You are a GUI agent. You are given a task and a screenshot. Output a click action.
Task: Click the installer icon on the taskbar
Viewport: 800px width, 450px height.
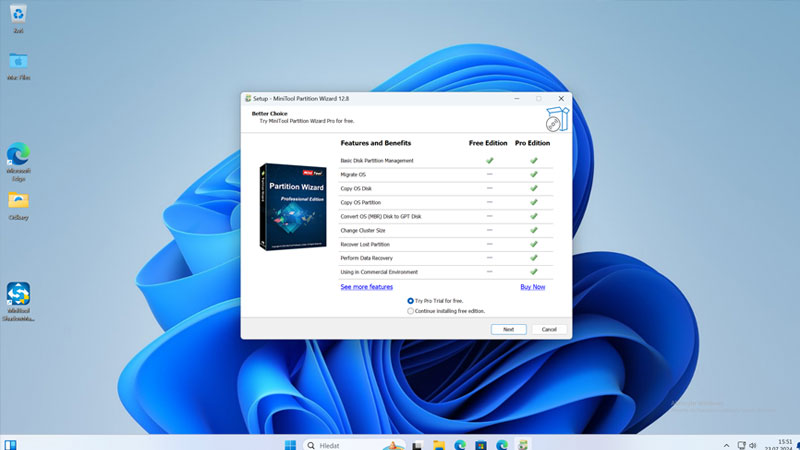[x=523, y=445]
